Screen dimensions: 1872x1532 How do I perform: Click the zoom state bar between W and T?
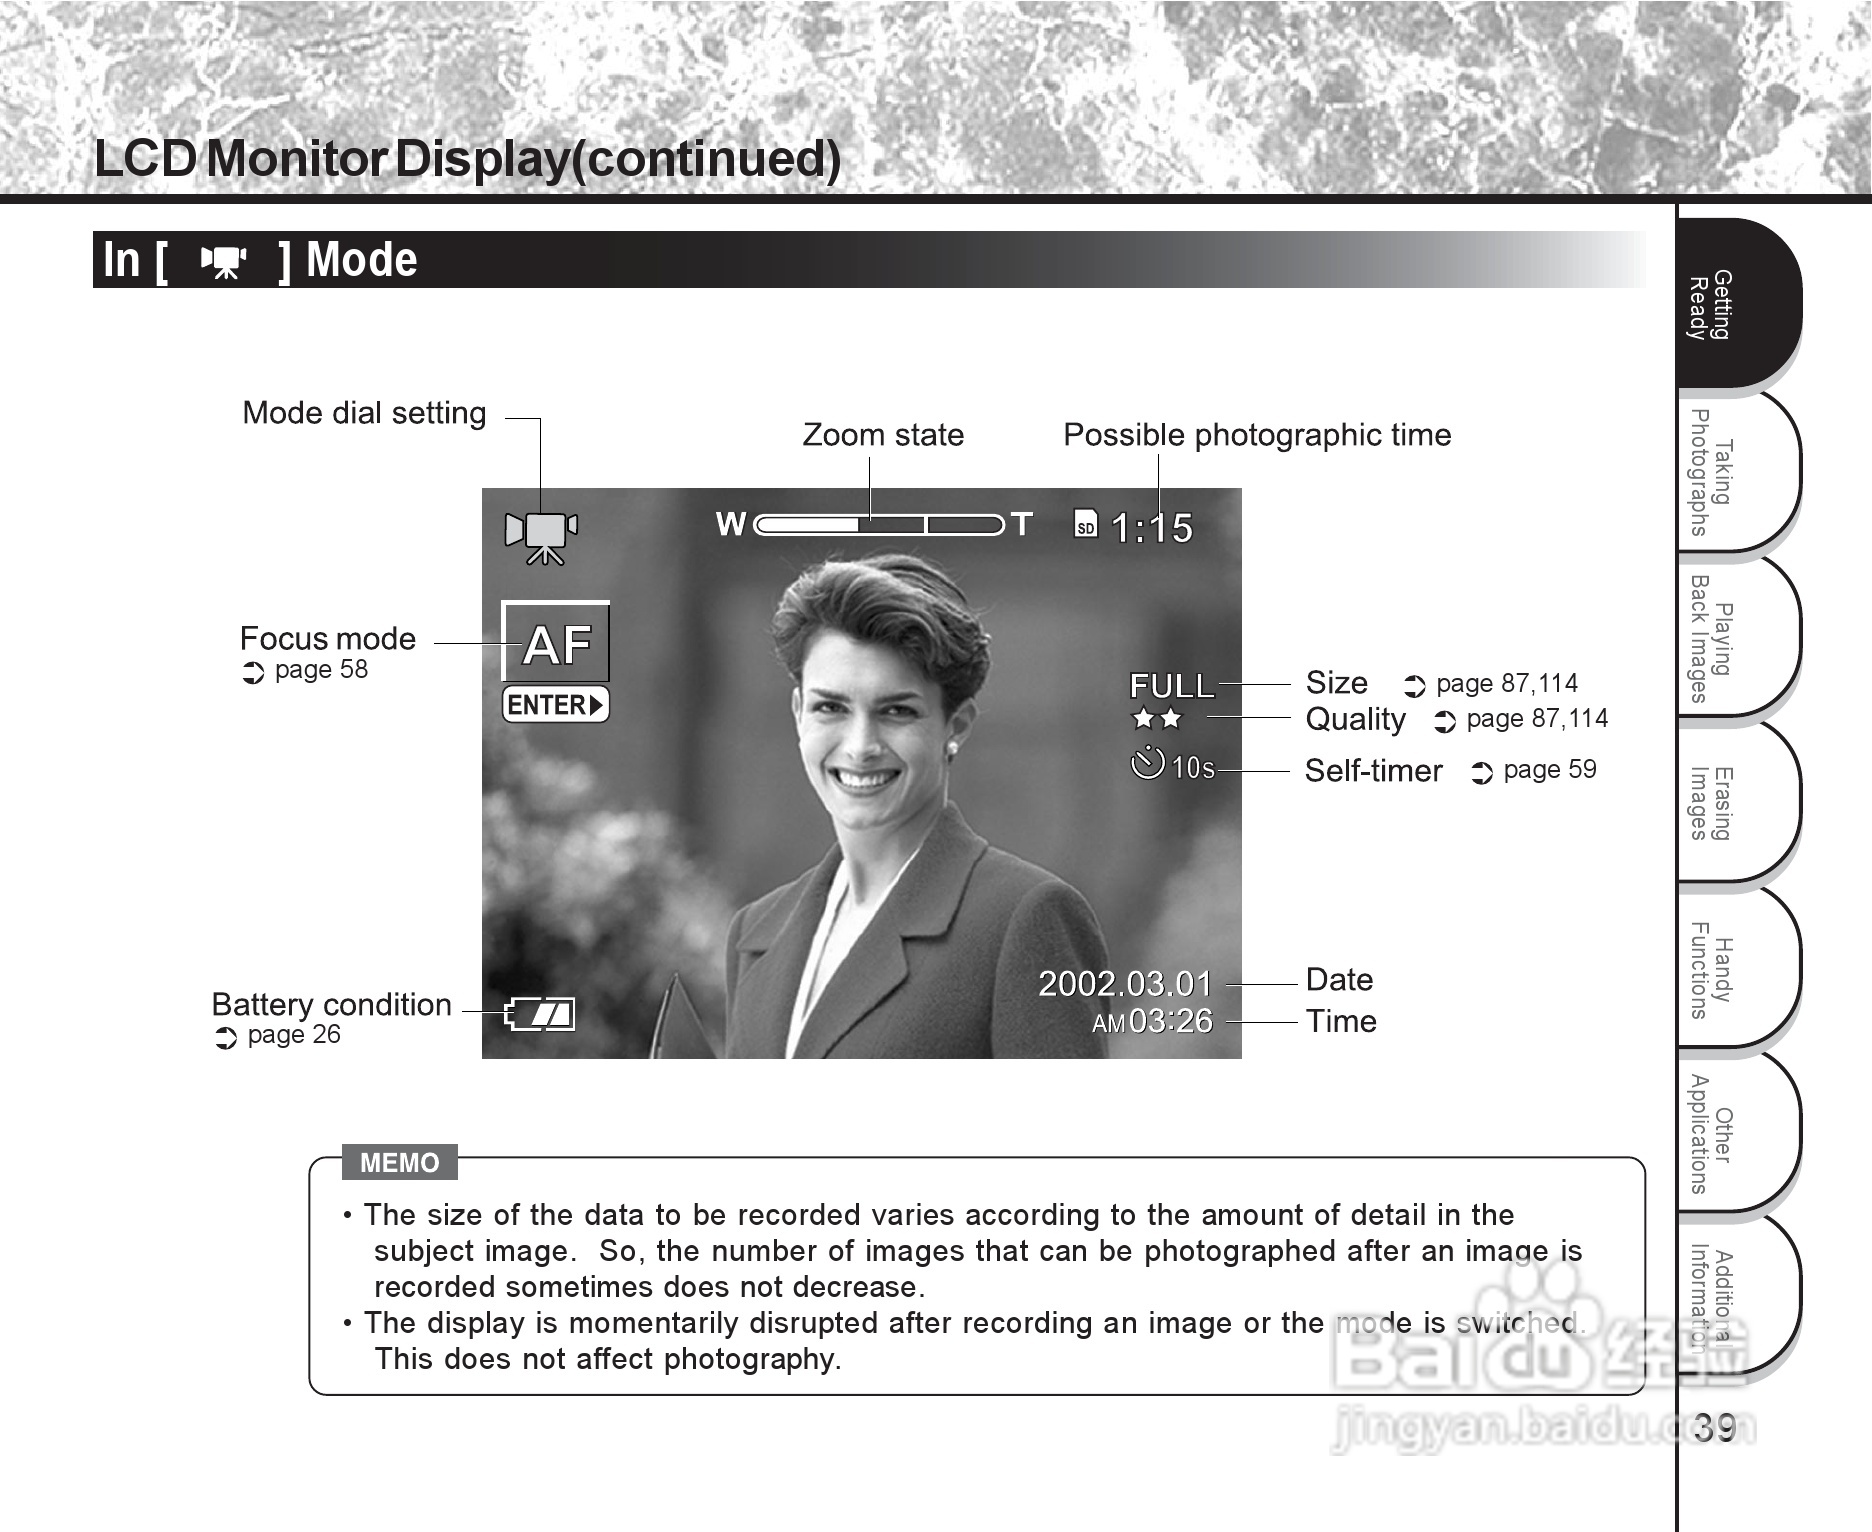[879, 525]
